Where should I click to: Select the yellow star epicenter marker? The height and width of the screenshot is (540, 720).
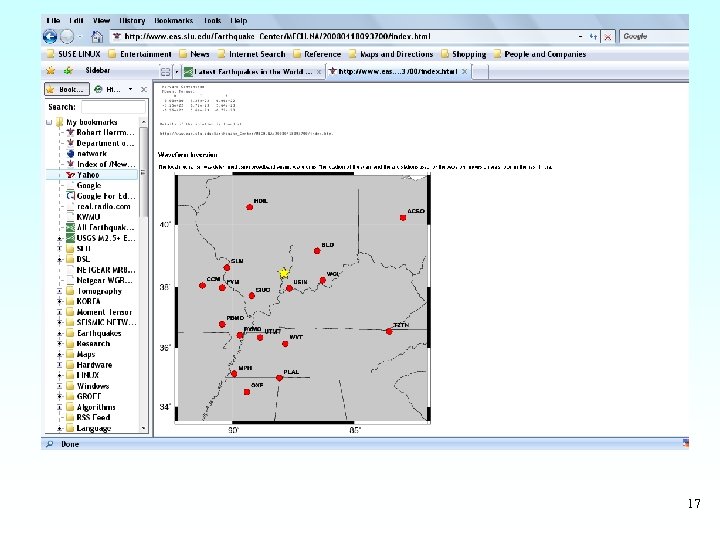284,272
